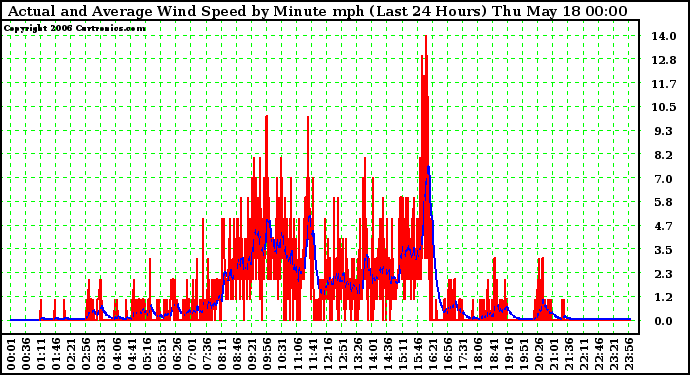690x375 pixels.
Task: Click the 00:01 time label
Action: [11, 354]
